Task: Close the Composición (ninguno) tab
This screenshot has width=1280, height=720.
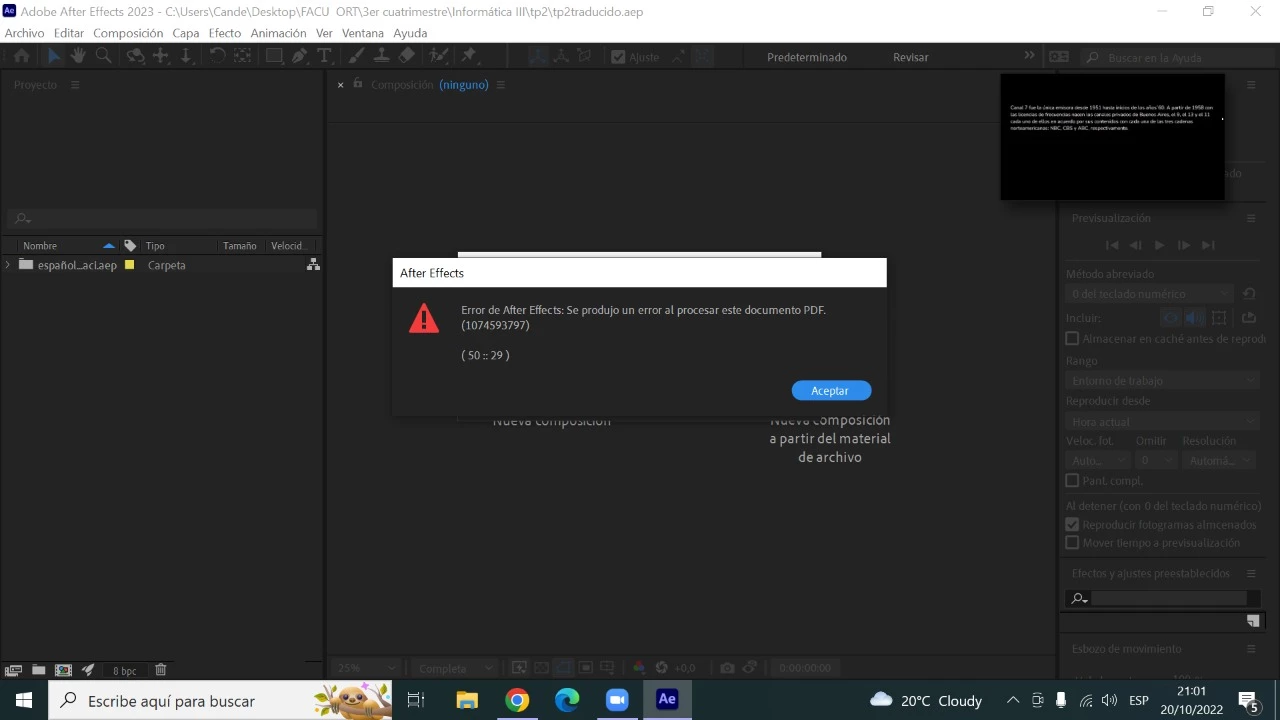Action: [x=340, y=85]
